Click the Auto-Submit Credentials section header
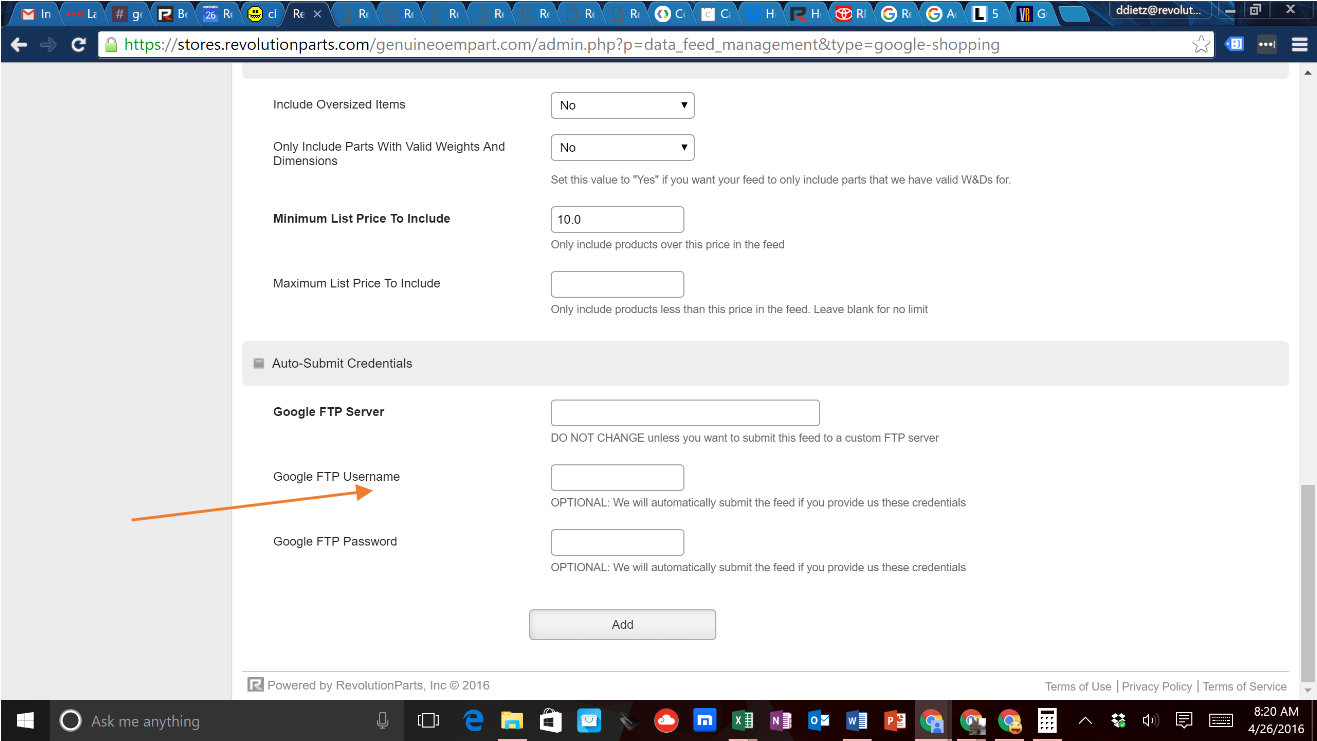This screenshot has width=1317, height=741. point(765,363)
